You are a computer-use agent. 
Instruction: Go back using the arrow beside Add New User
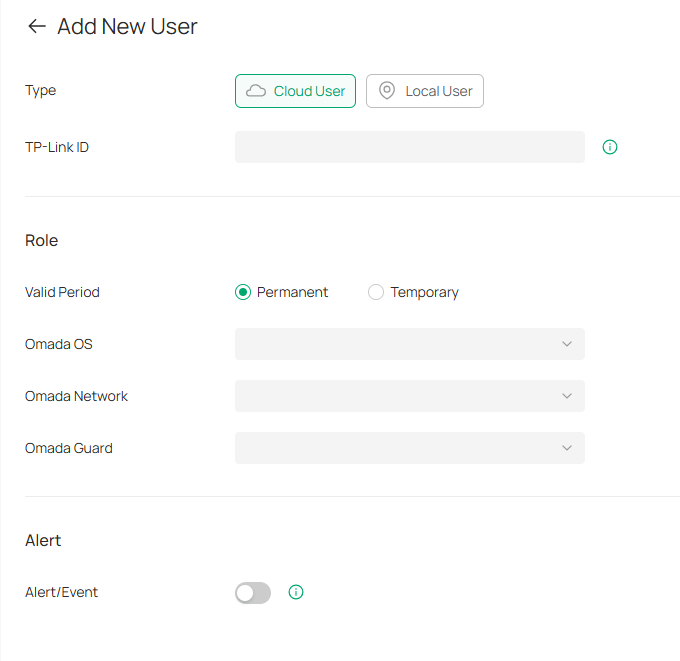[x=37, y=26]
